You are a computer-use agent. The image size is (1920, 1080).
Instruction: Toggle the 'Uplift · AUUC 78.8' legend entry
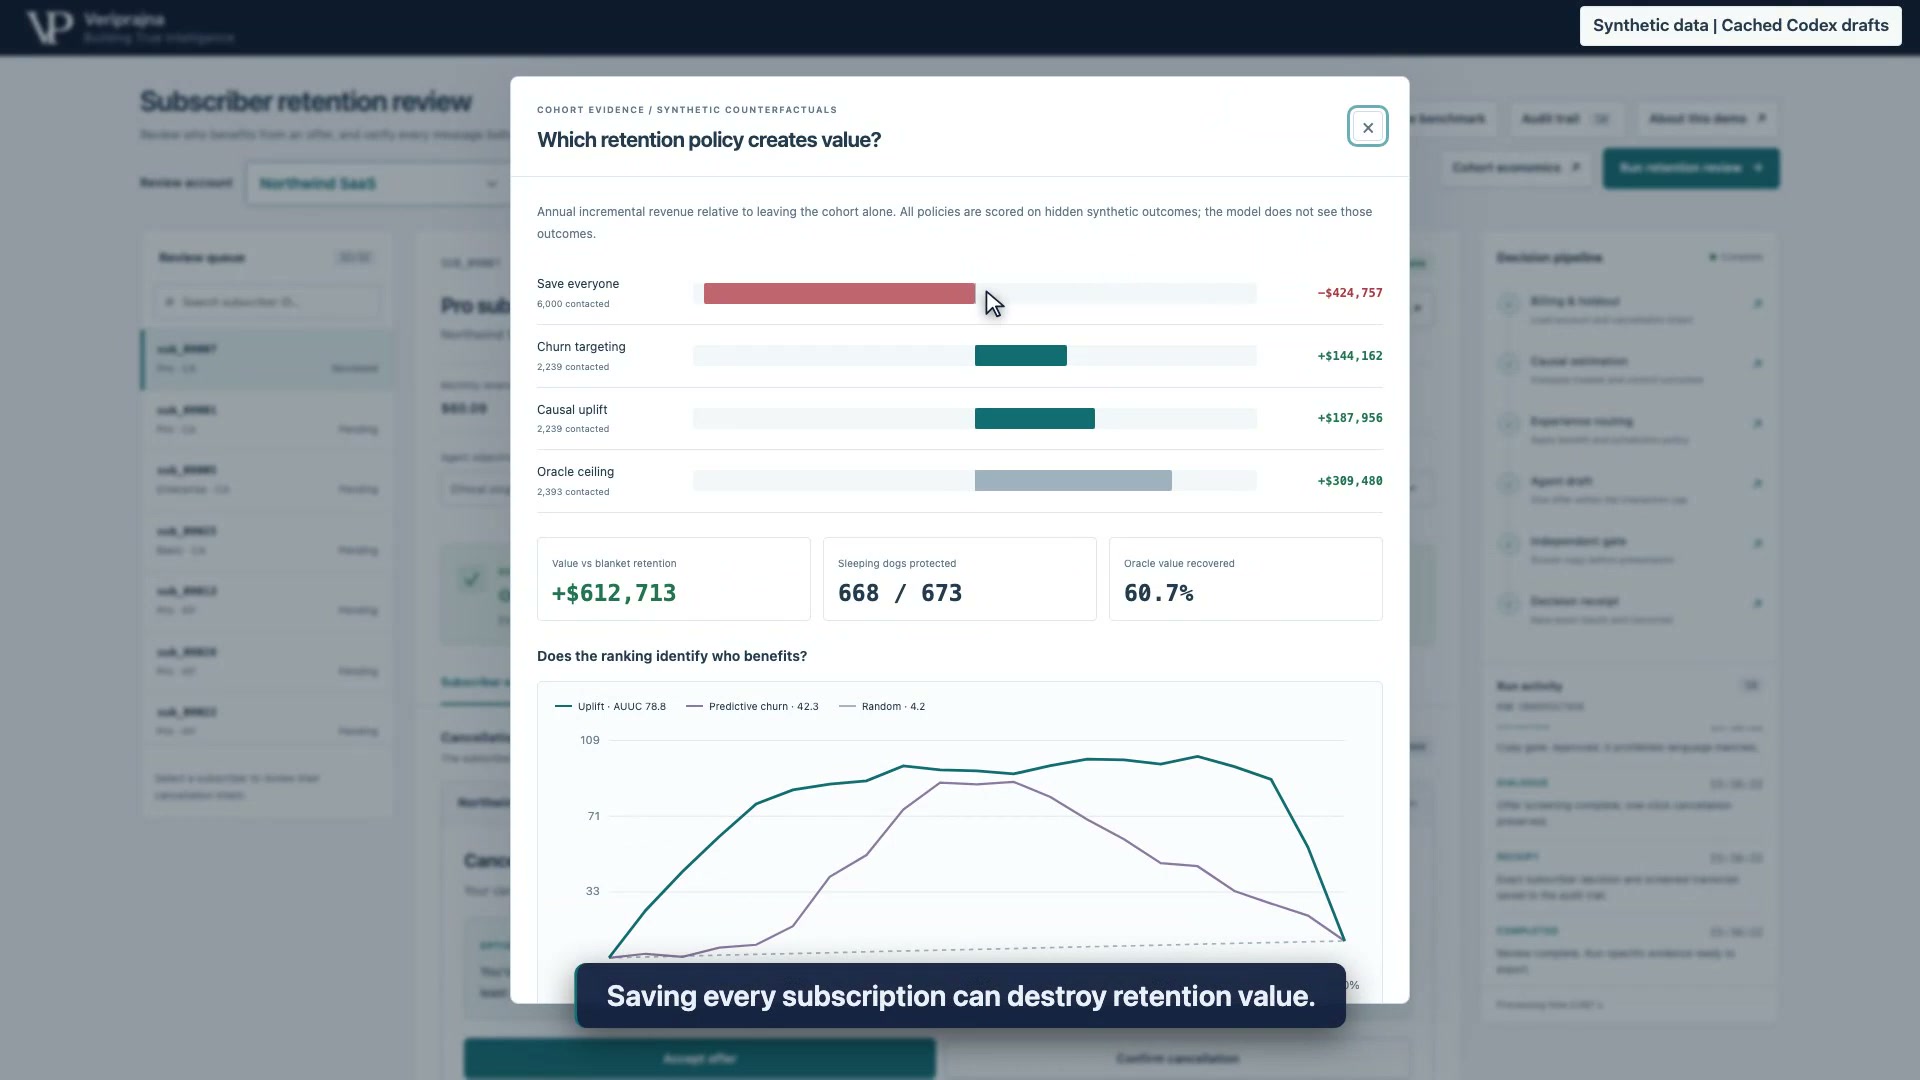610,707
